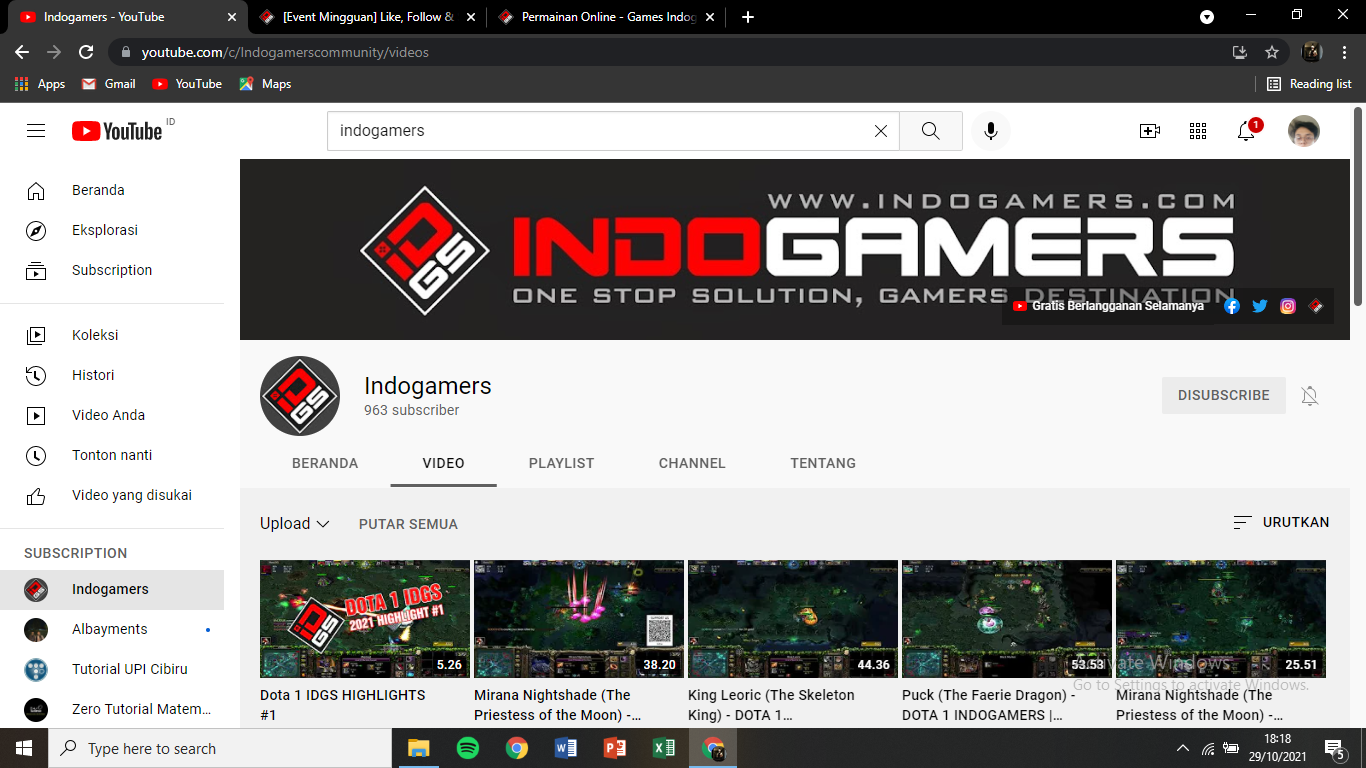This screenshot has width=1366, height=768.
Task: Open the account avatar menu
Action: (1304, 131)
